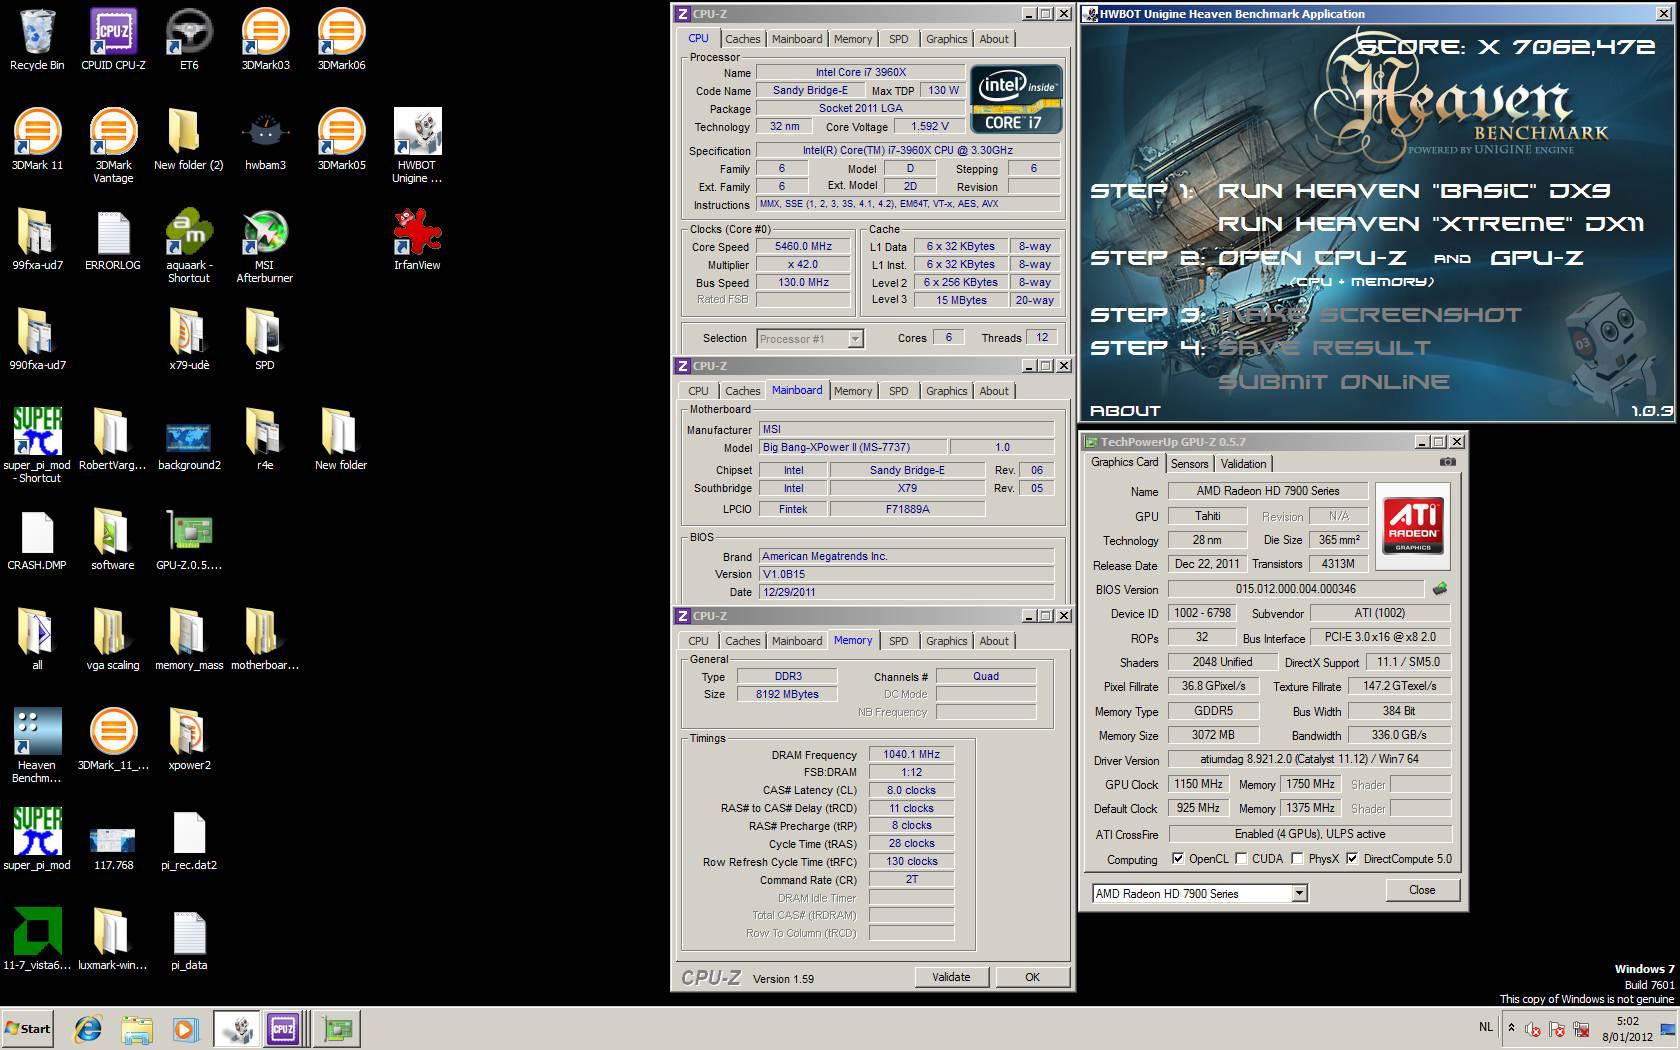The width and height of the screenshot is (1680, 1050).
Task: Open Windows Explorer taskbar icon
Action: pos(137,1028)
